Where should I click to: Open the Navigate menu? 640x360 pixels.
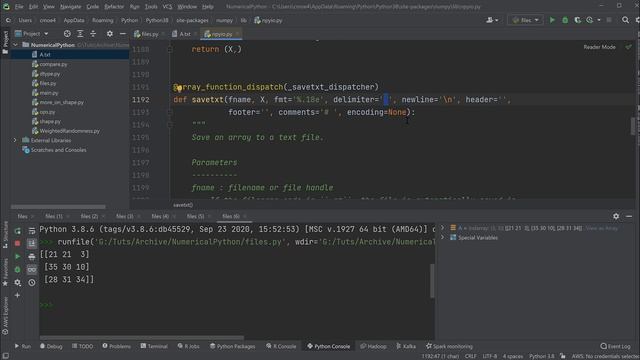click(x=70, y=7)
